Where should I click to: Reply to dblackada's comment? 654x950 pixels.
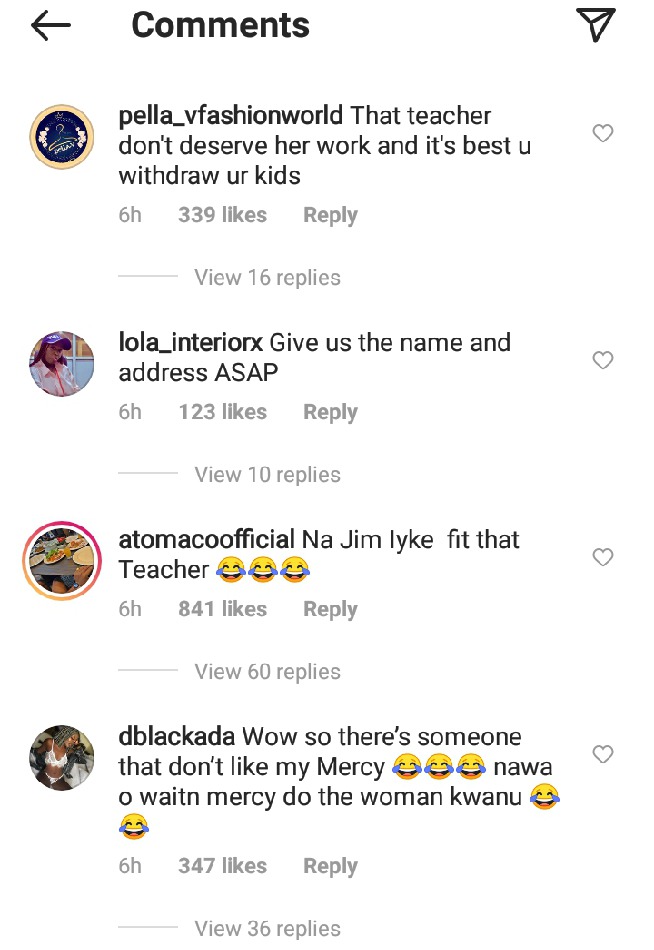pos(330,866)
